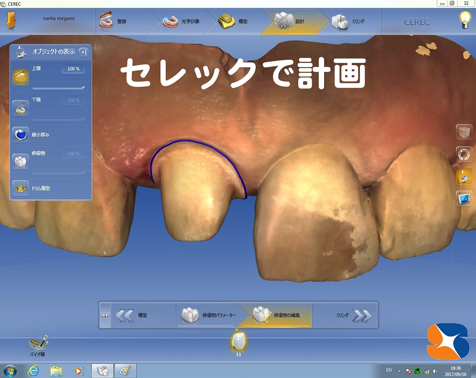The image size is (476, 378).
Task: Open the analysis tools screen icon
Action: pos(464,199)
